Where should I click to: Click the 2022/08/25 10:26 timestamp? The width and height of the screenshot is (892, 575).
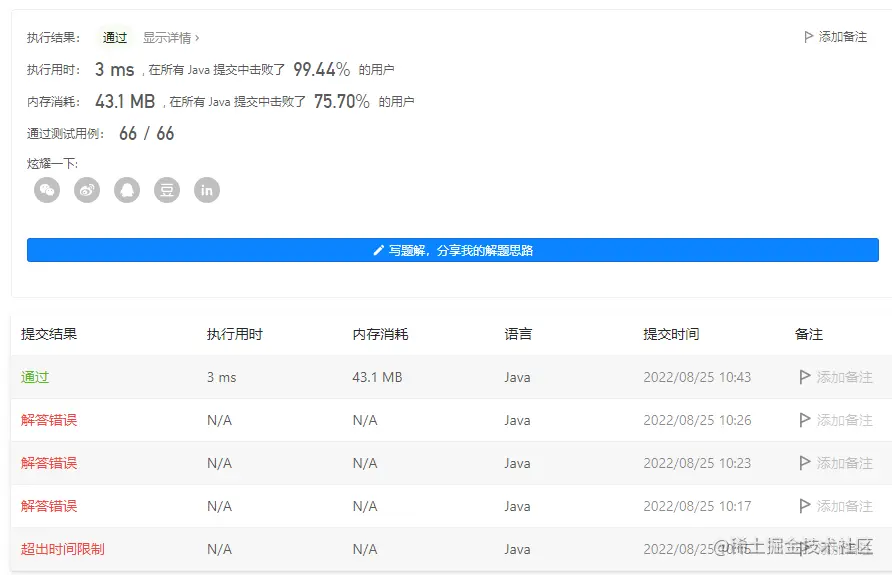click(697, 420)
